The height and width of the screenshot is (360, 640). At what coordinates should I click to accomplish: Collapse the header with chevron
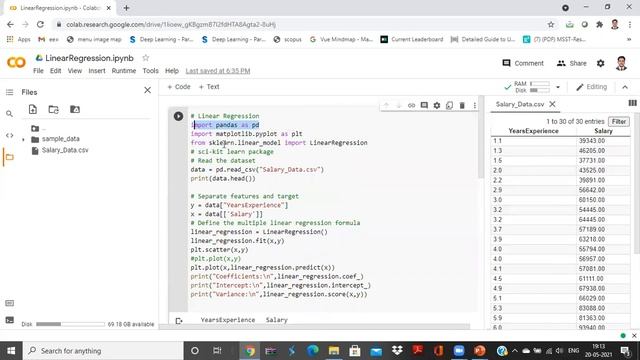tap(625, 87)
